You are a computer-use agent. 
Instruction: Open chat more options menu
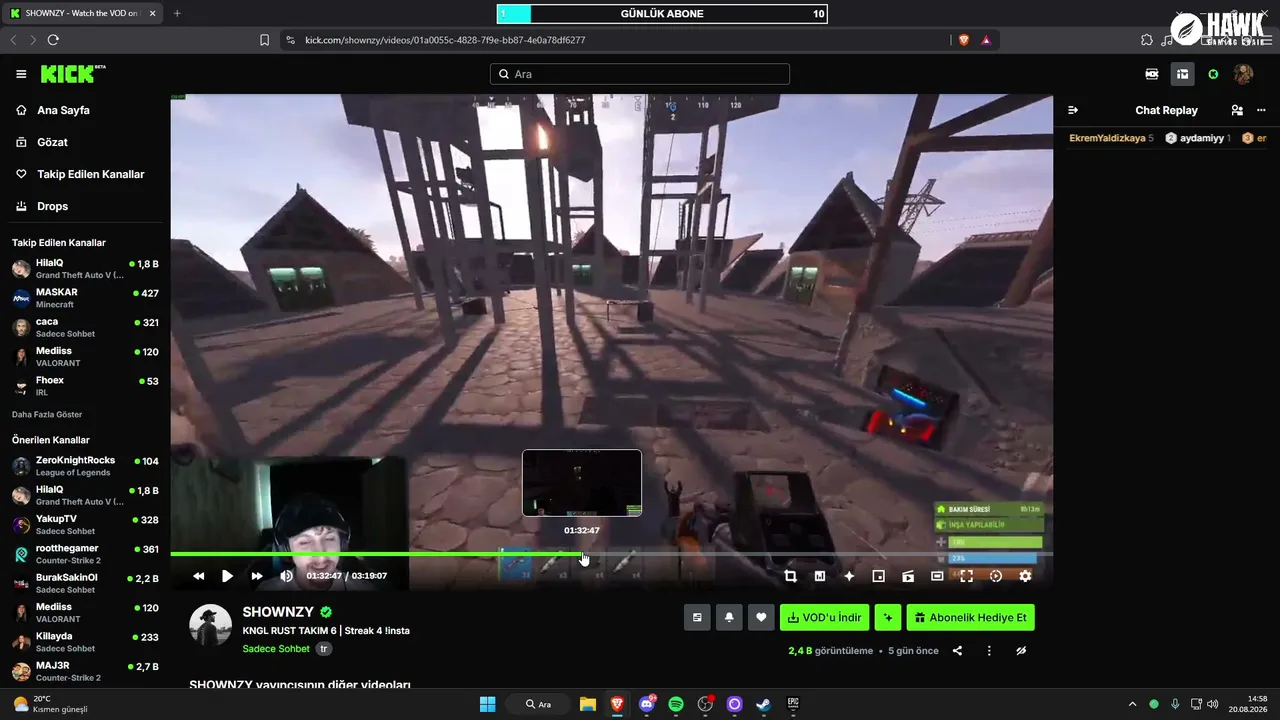click(x=1261, y=110)
